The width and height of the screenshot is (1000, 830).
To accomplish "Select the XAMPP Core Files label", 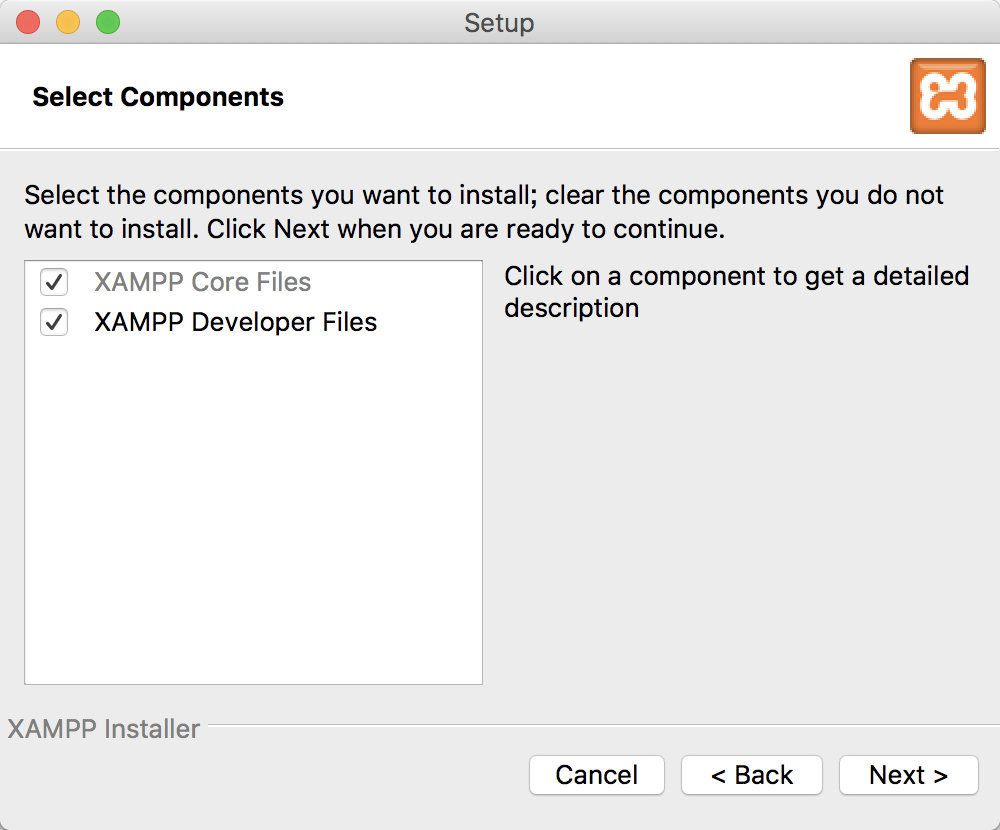I will [202, 283].
